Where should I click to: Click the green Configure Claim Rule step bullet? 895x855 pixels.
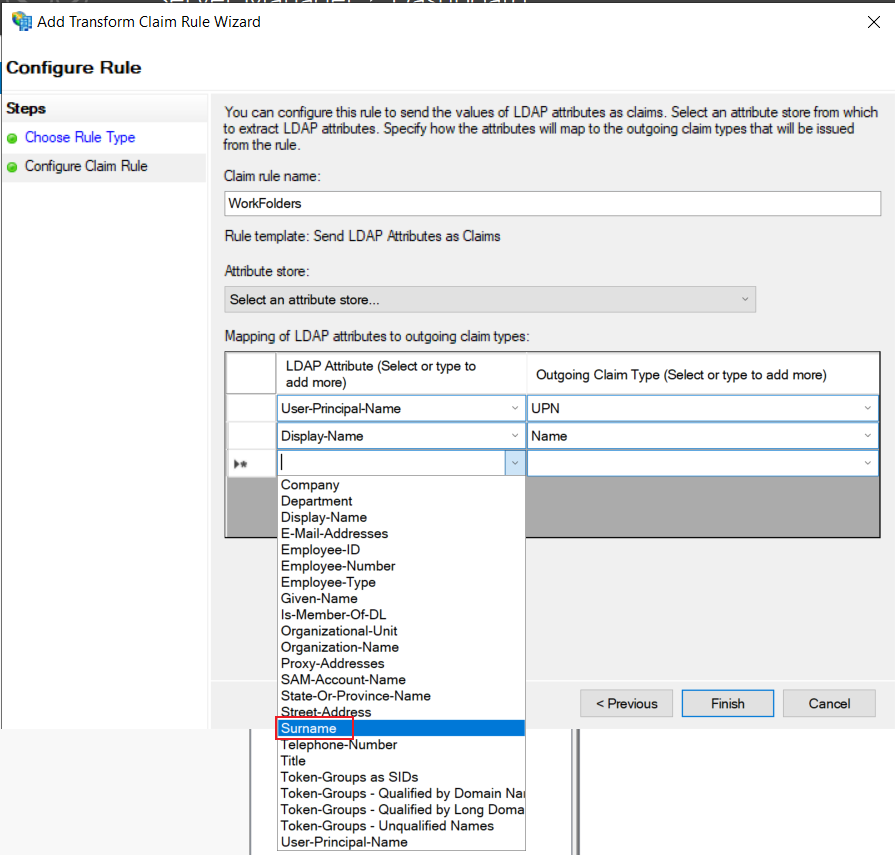click(12, 167)
